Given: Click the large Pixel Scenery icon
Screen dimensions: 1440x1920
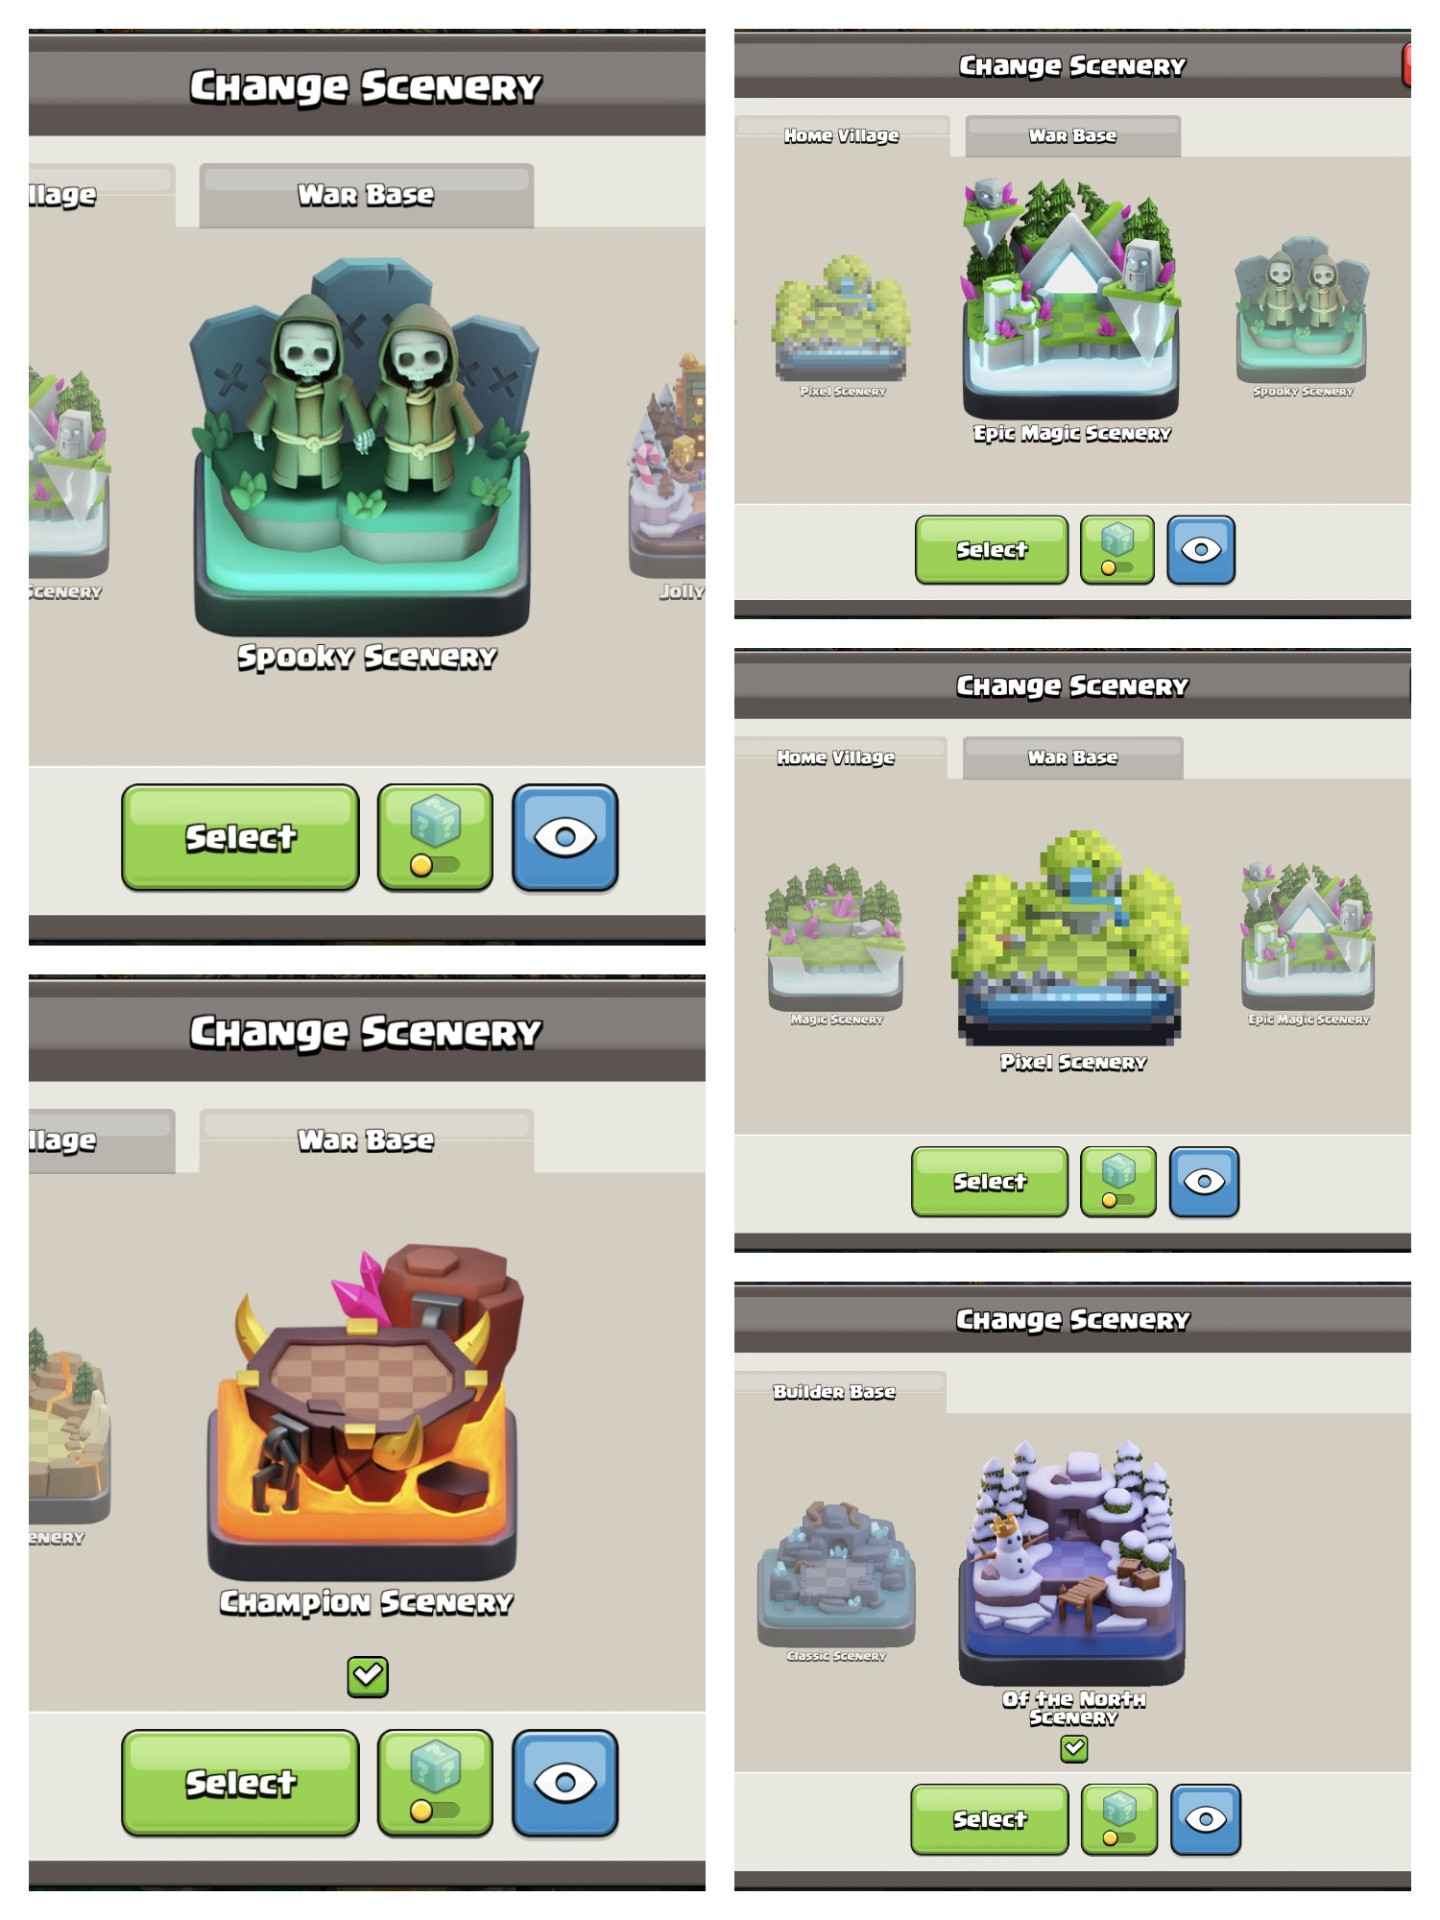Looking at the screenshot, I should tap(1072, 937).
